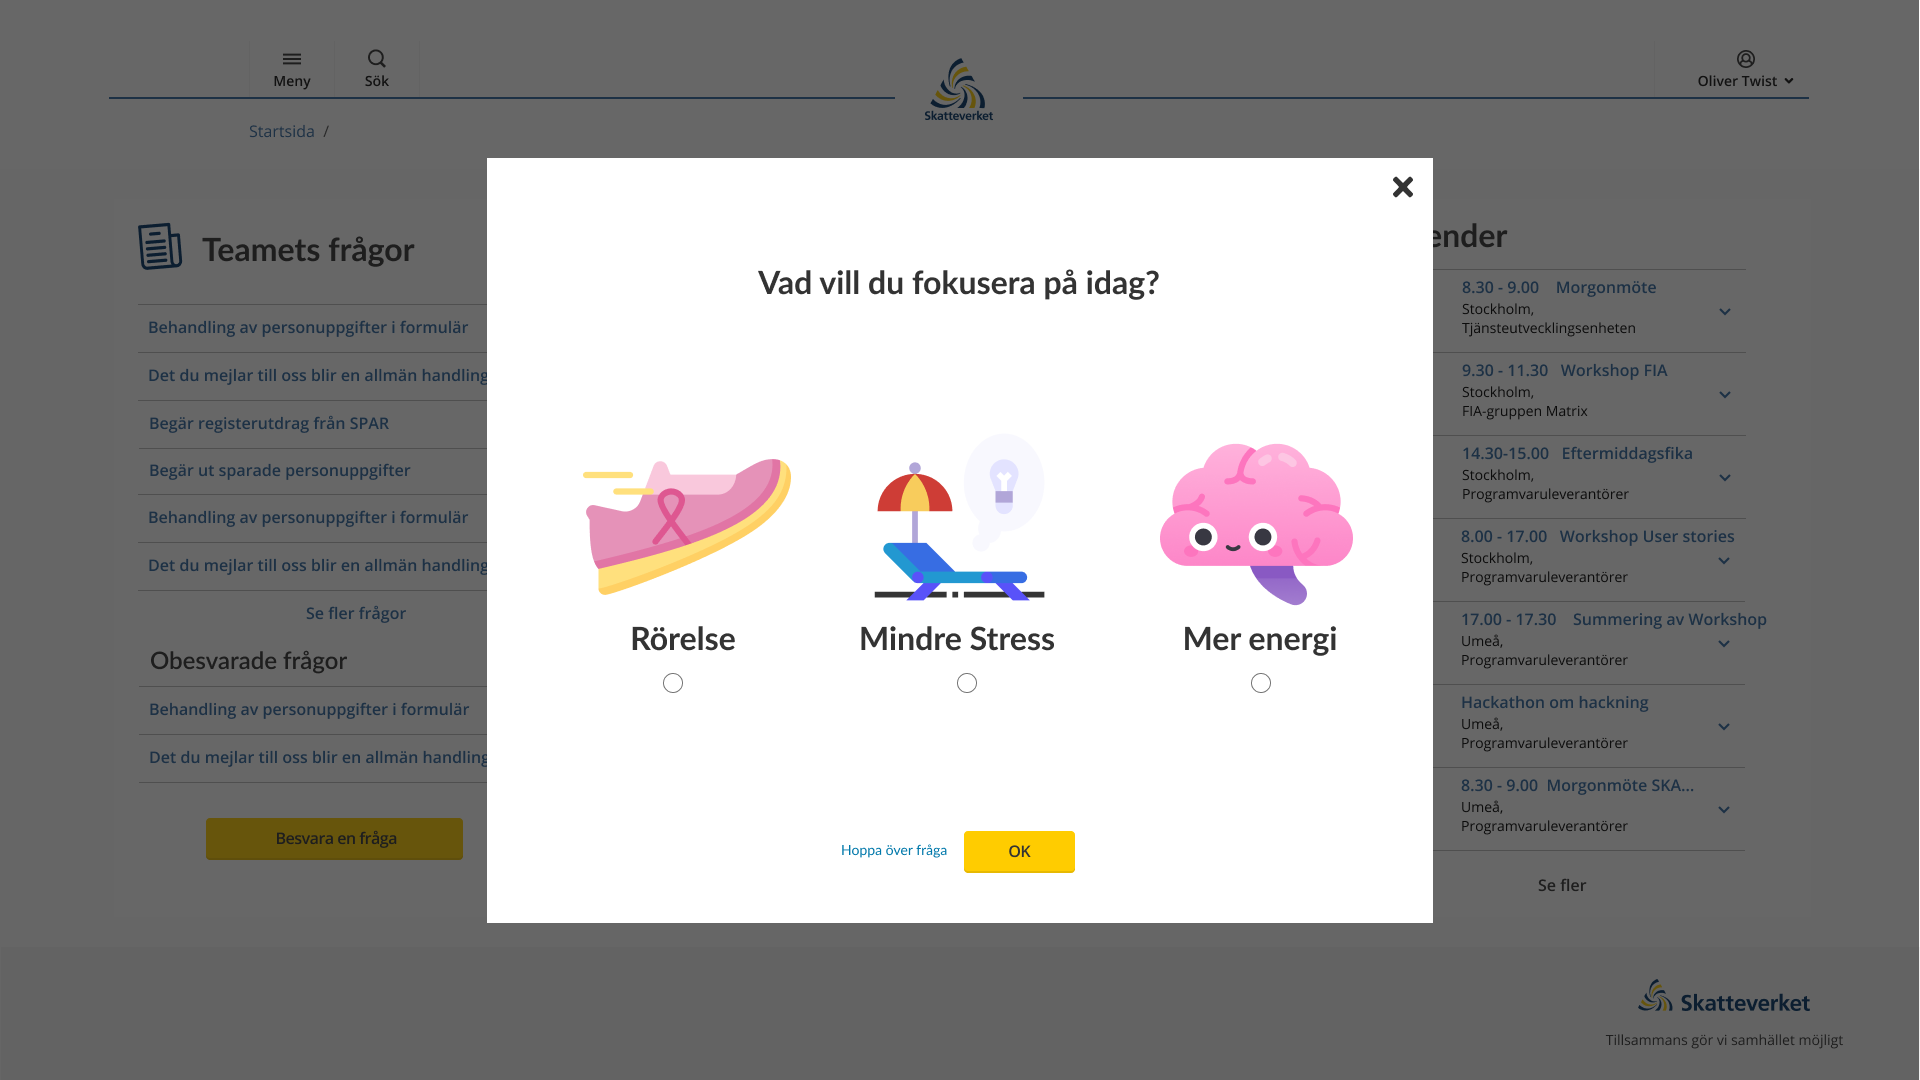Select the Mindre Stress radio button
The width and height of the screenshot is (1920, 1080).
coord(967,683)
